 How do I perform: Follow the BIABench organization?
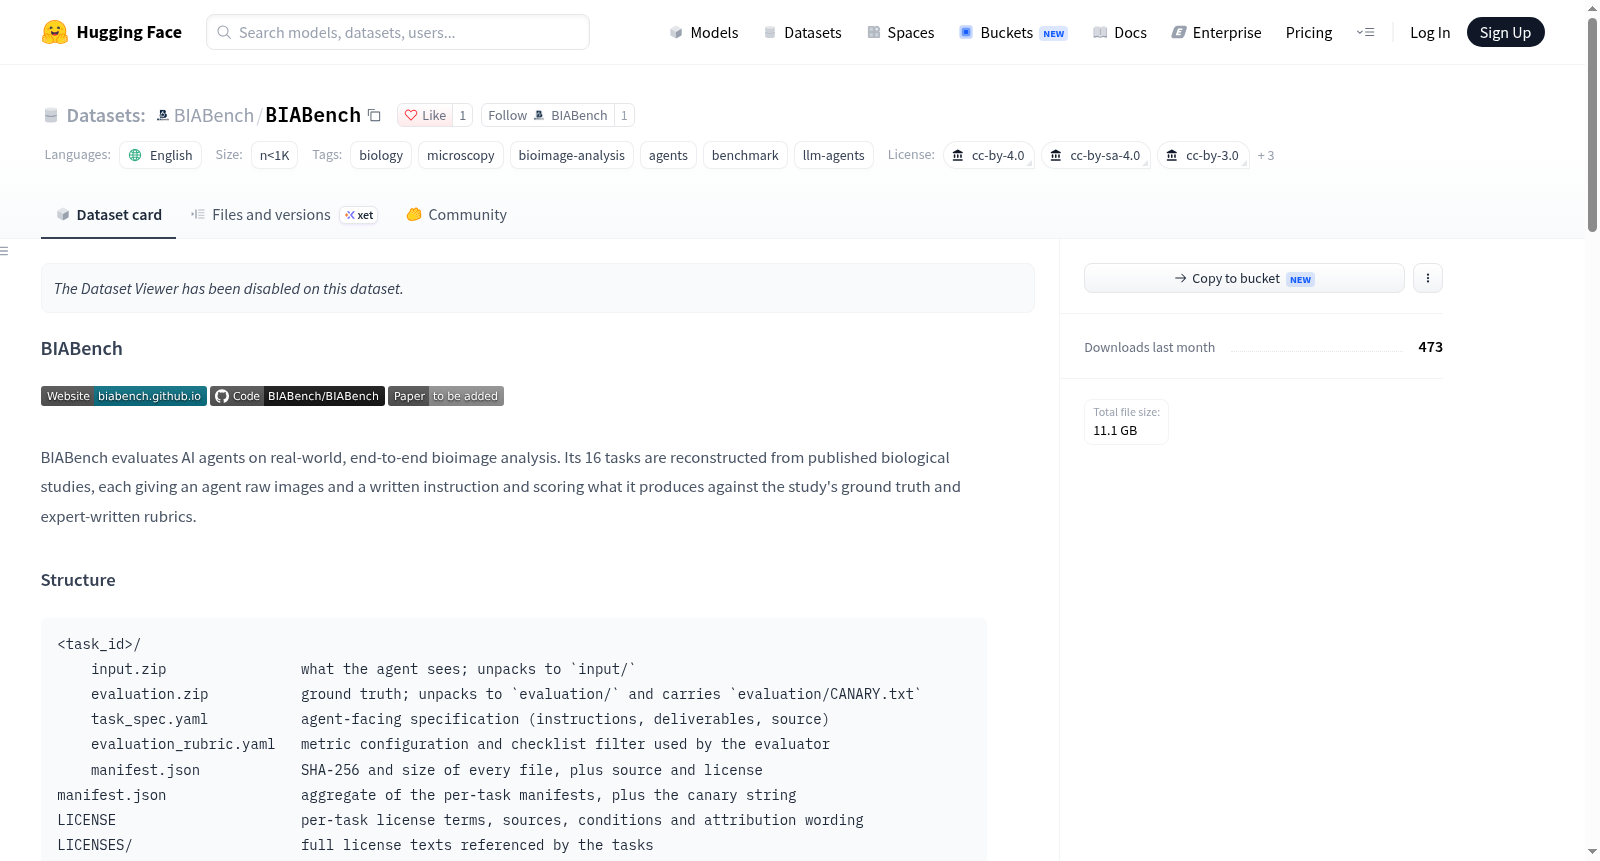tap(547, 115)
